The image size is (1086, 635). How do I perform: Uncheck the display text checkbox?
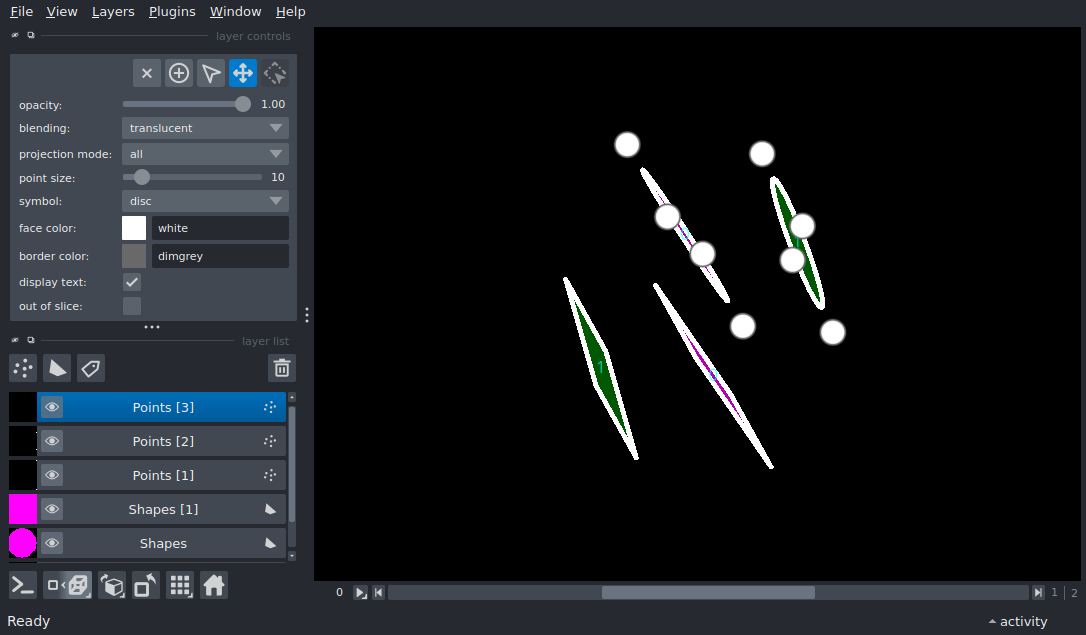point(132,282)
